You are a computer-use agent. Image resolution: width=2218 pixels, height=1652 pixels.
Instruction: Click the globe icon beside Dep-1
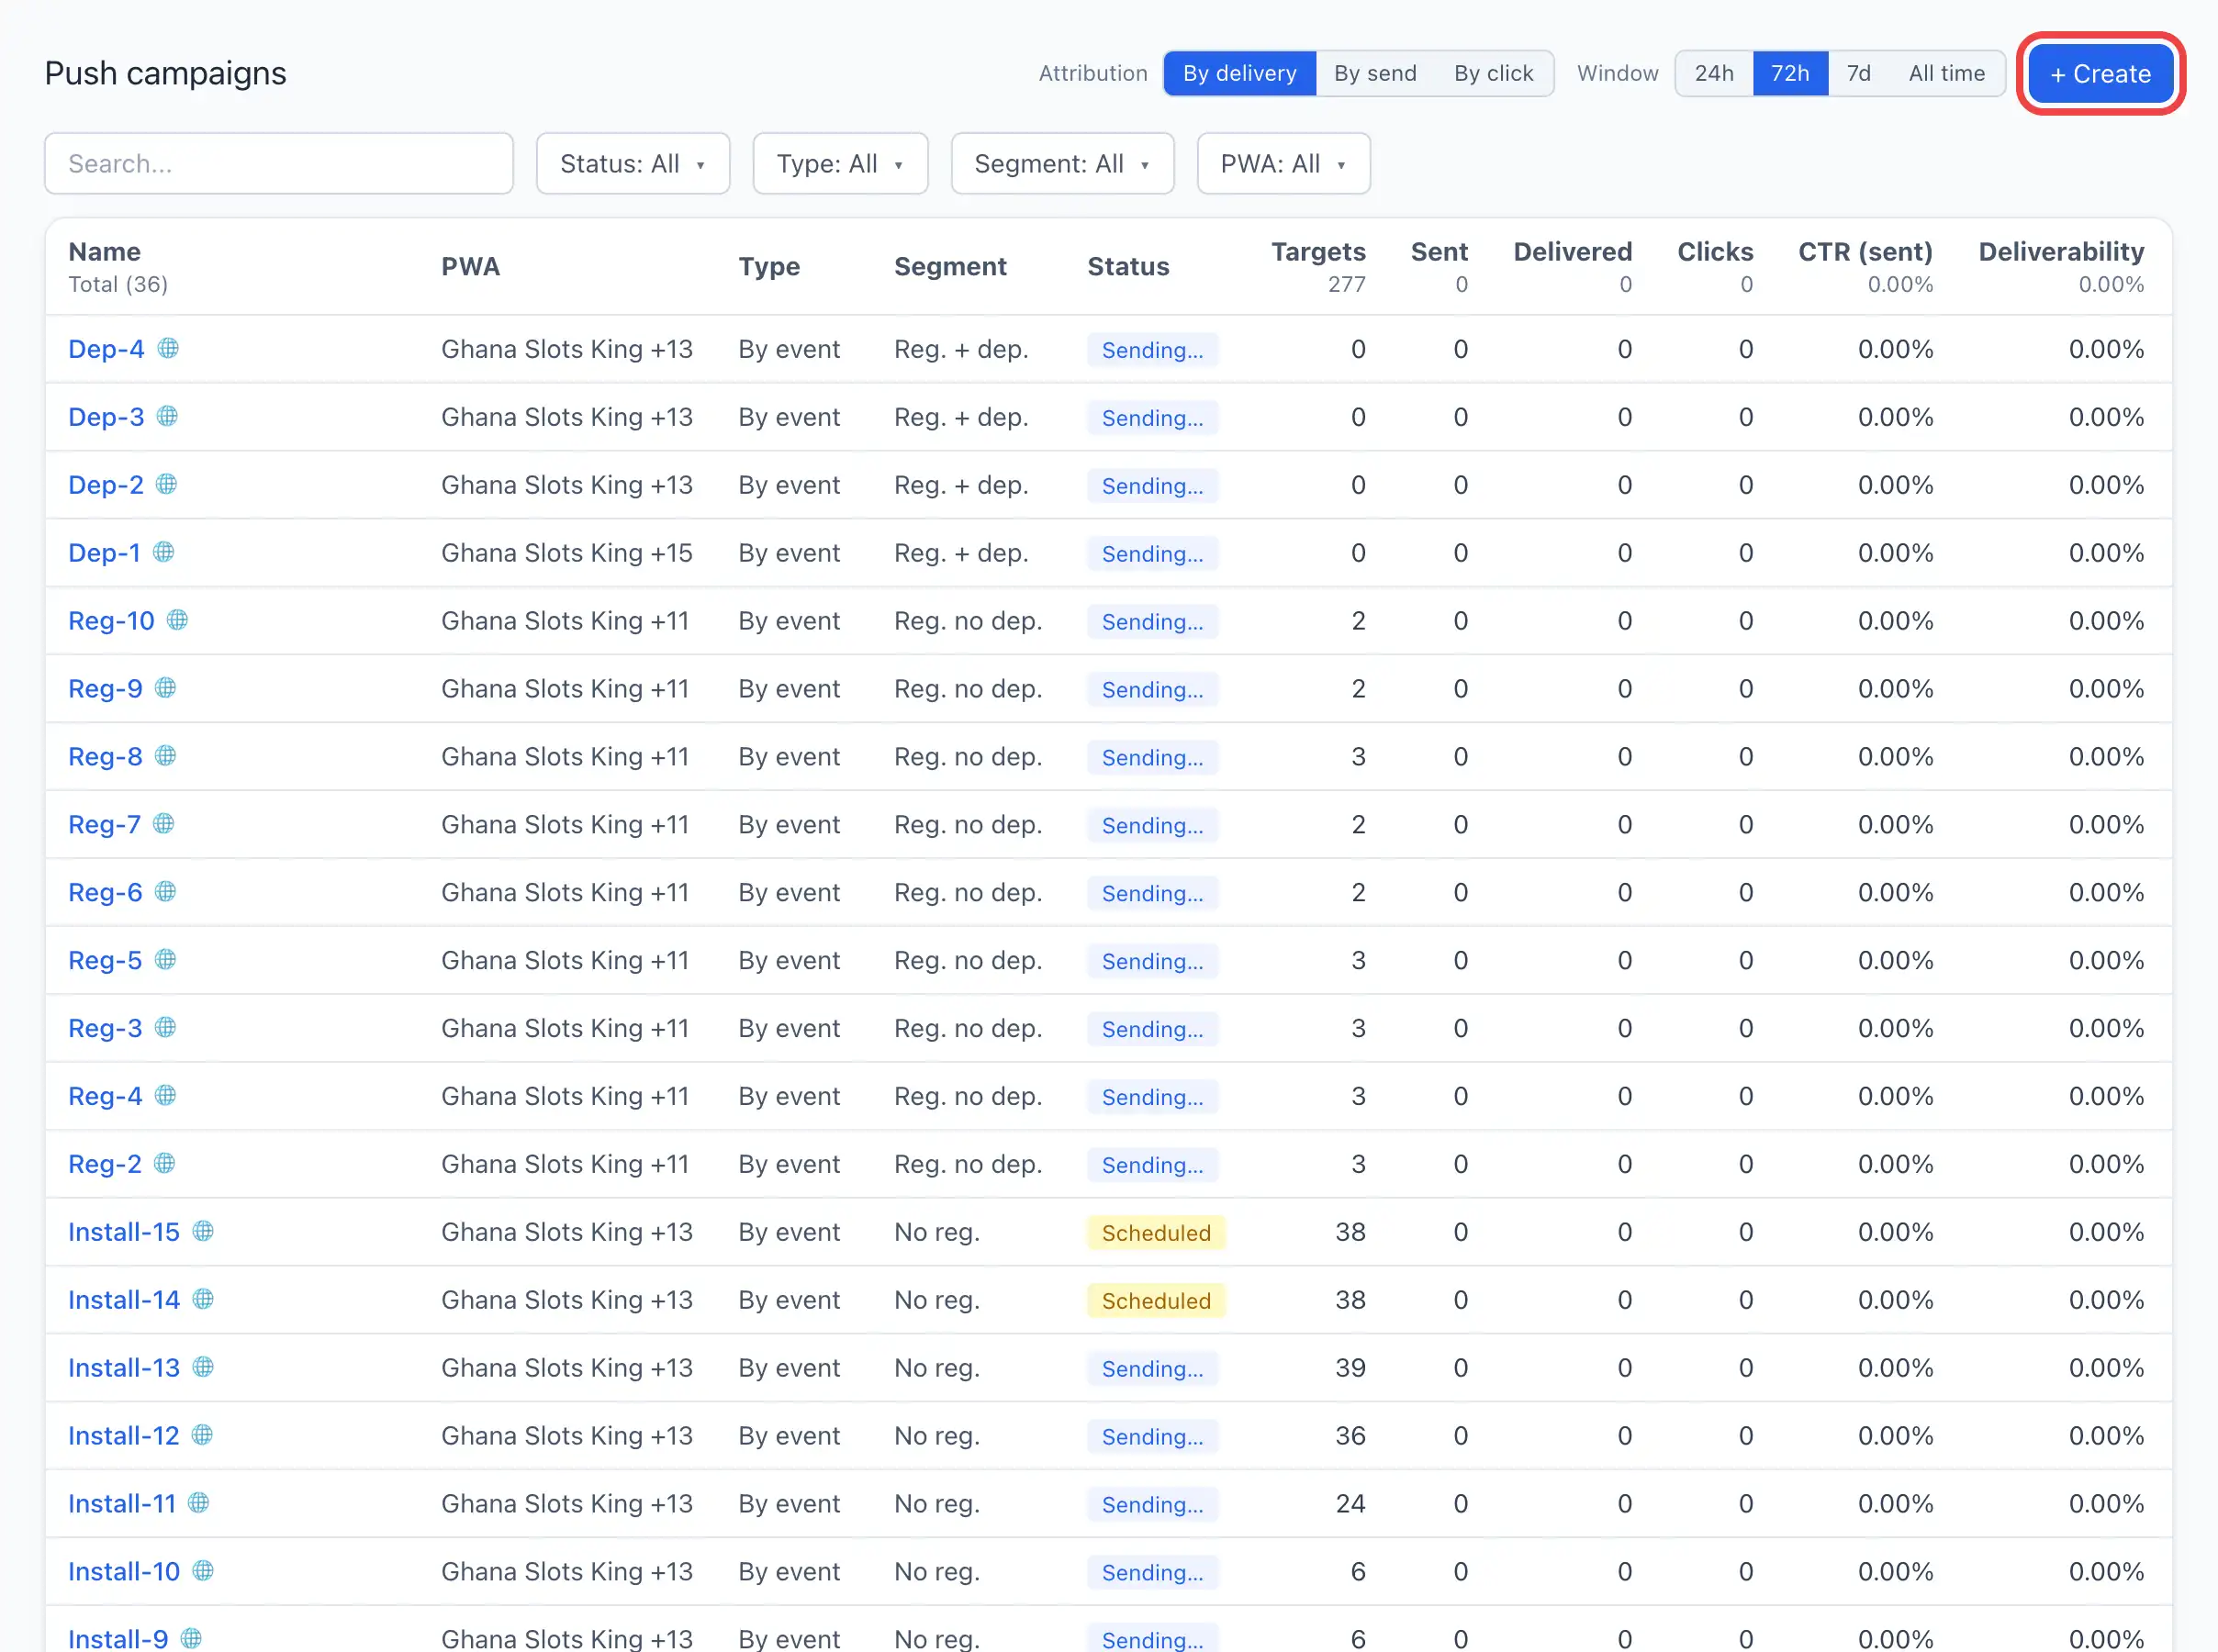pos(164,552)
